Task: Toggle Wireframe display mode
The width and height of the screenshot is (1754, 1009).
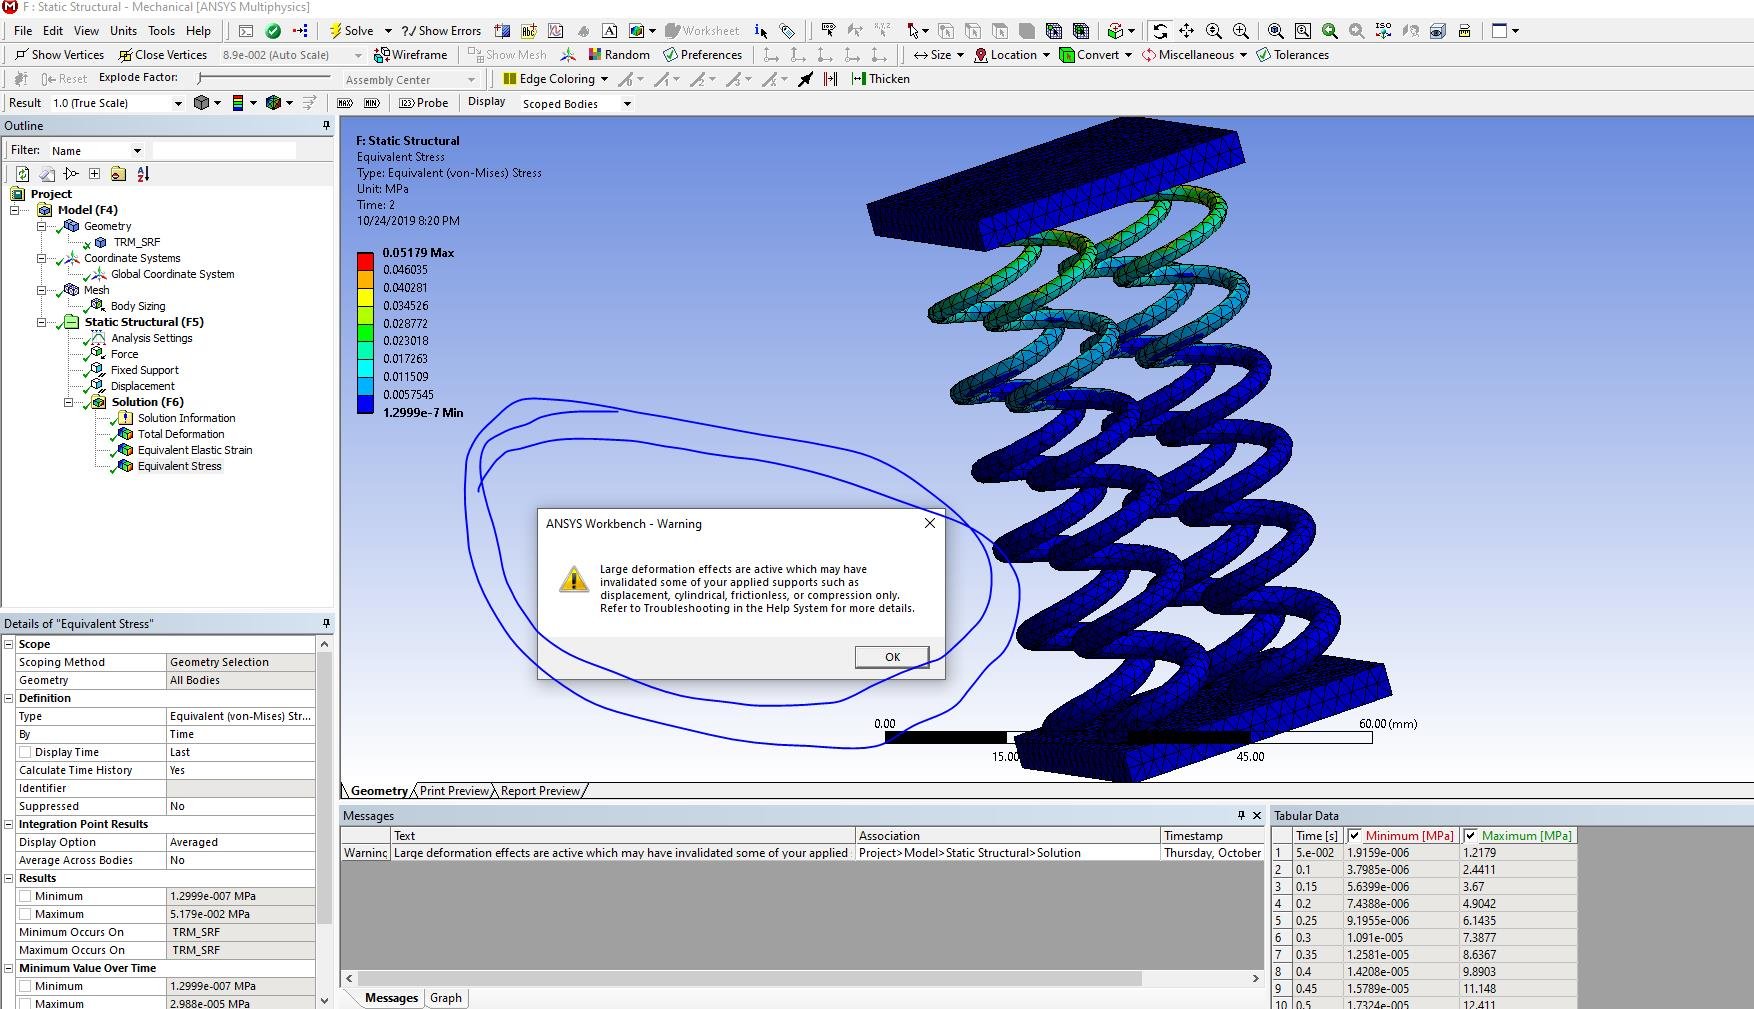Action: (x=410, y=55)
